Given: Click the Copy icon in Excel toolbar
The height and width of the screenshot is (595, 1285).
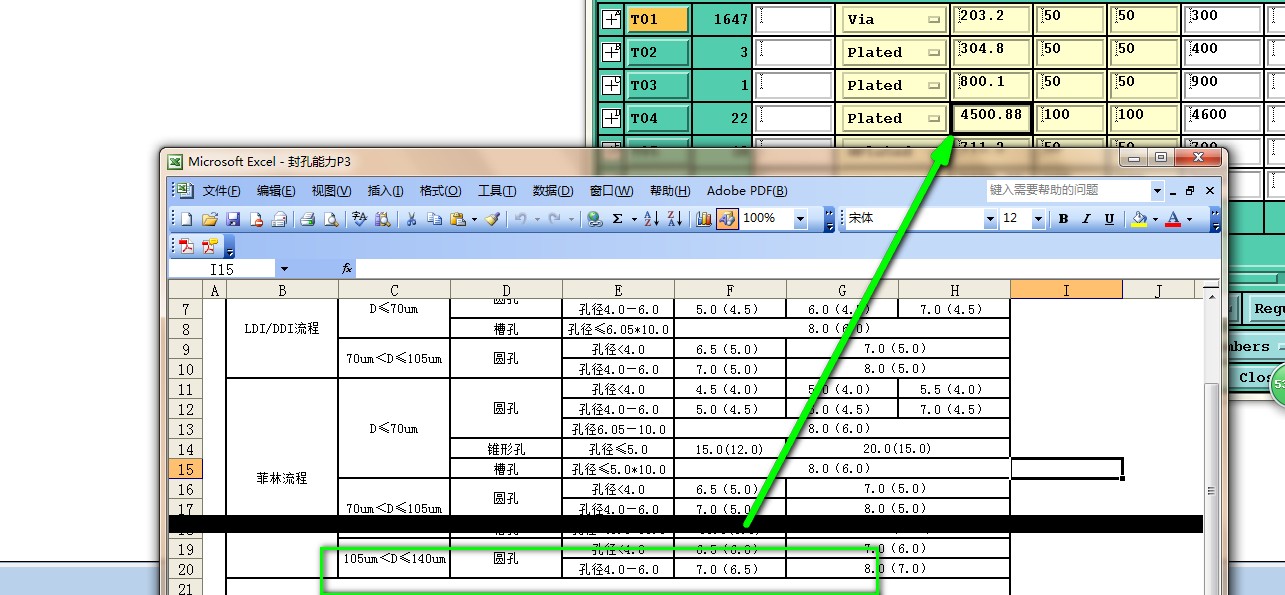Looking at the screenshot, I should pyautogui.click(x=434, y=219).
